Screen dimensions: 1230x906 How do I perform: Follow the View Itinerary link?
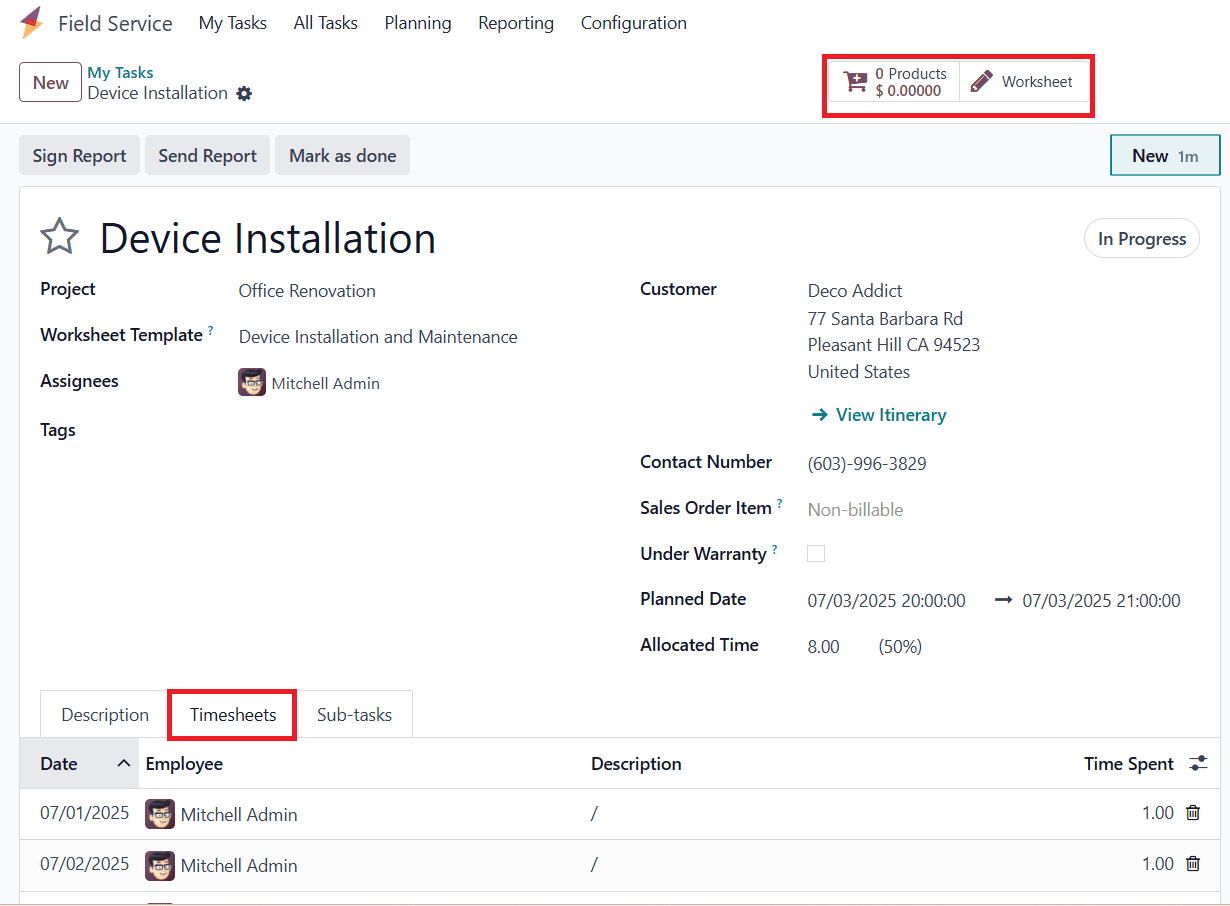(879, 415)
